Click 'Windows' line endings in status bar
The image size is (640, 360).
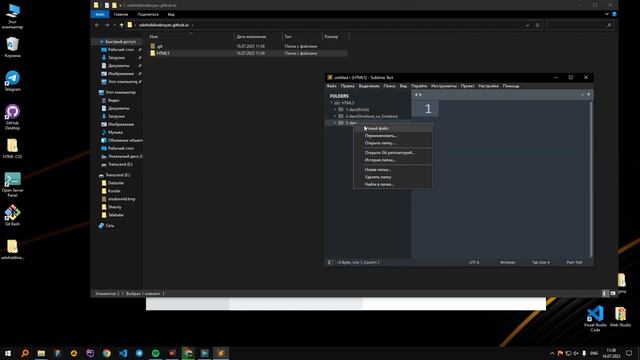click(508, 262)
